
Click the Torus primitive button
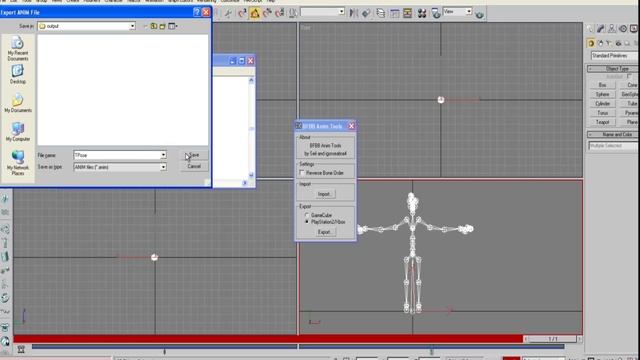click(602, 113)
